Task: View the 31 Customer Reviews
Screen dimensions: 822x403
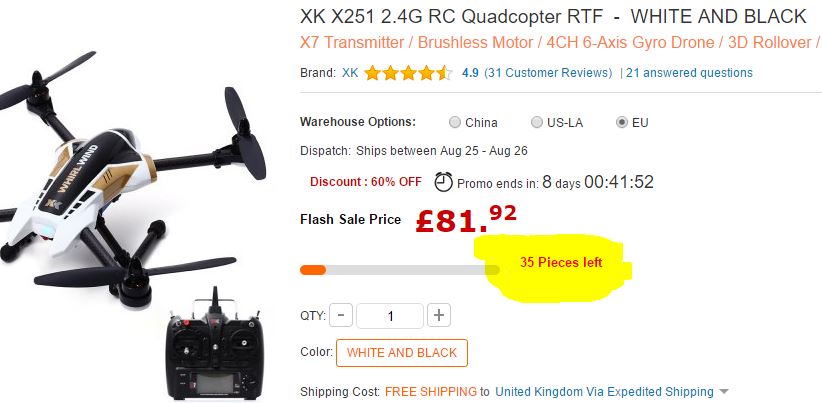Action: point(548,73)
